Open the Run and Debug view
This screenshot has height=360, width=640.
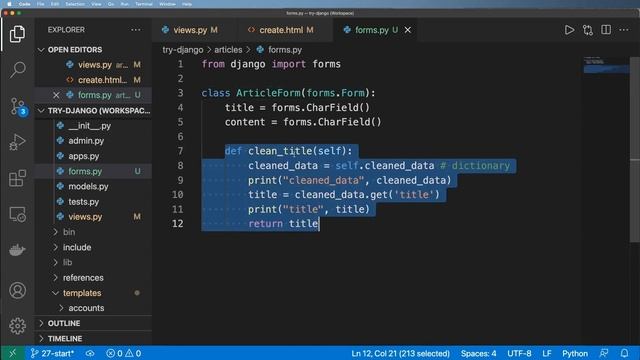tap(17, 142)
